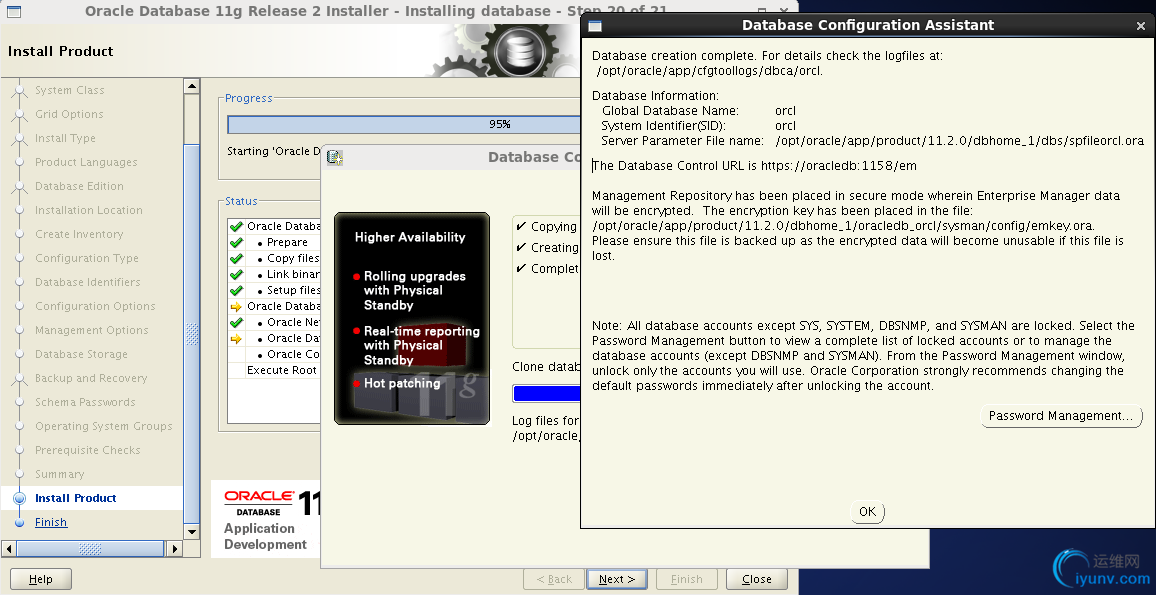Select Configuration Options step in sidebar
1156x595 pixels.
click(x=95, y=306)
